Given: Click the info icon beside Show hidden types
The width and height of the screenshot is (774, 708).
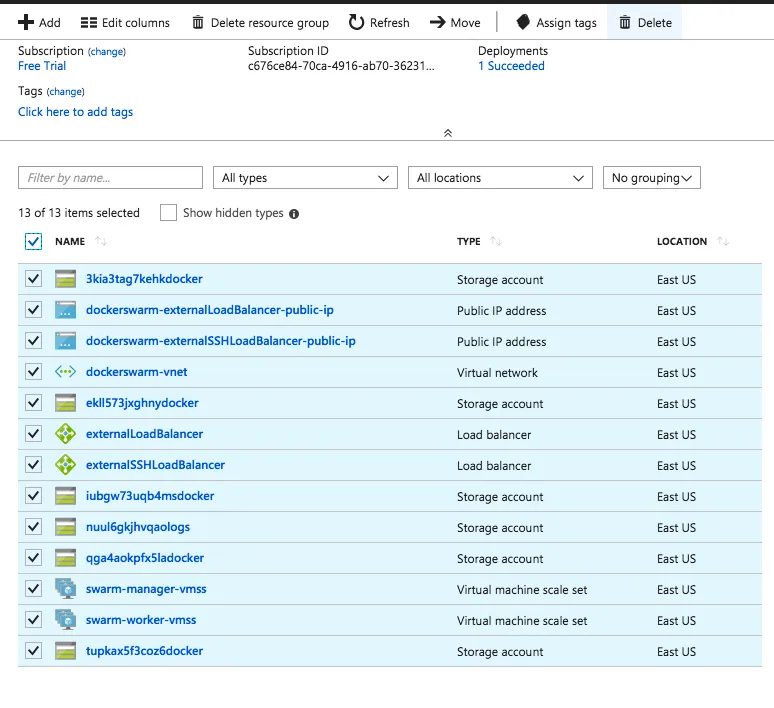Looking at the screenshot, I should point(294,214).
